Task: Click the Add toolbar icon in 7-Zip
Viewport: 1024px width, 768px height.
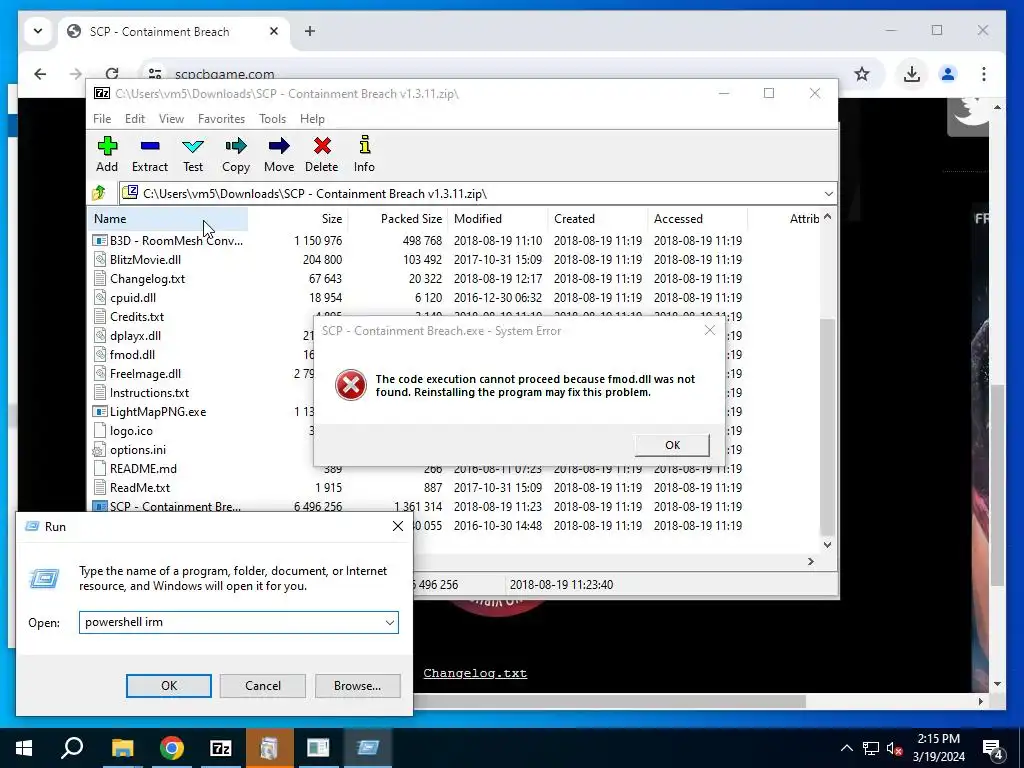Action: (107, 154)
